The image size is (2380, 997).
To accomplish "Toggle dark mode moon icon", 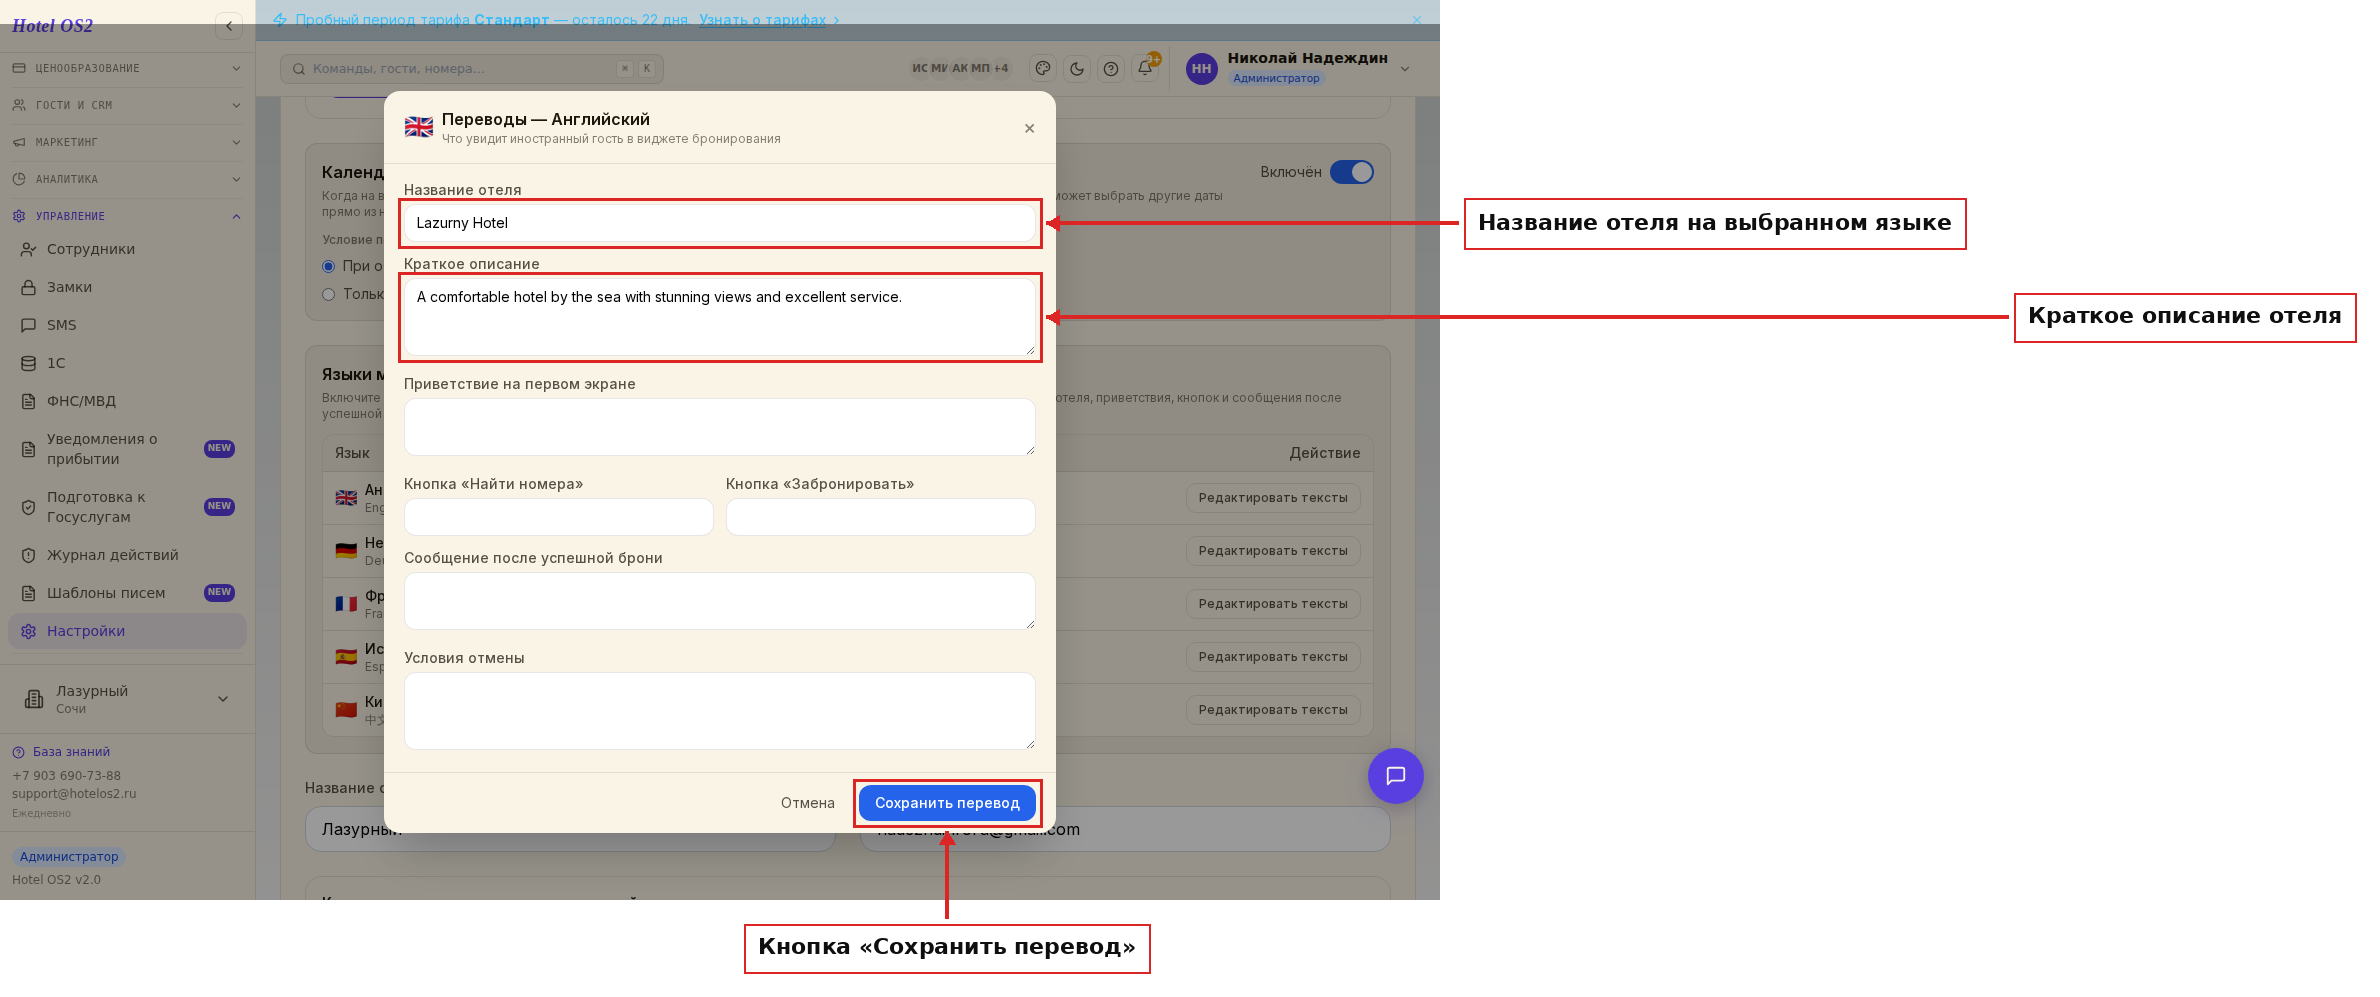I will [x=1077, y=69].
